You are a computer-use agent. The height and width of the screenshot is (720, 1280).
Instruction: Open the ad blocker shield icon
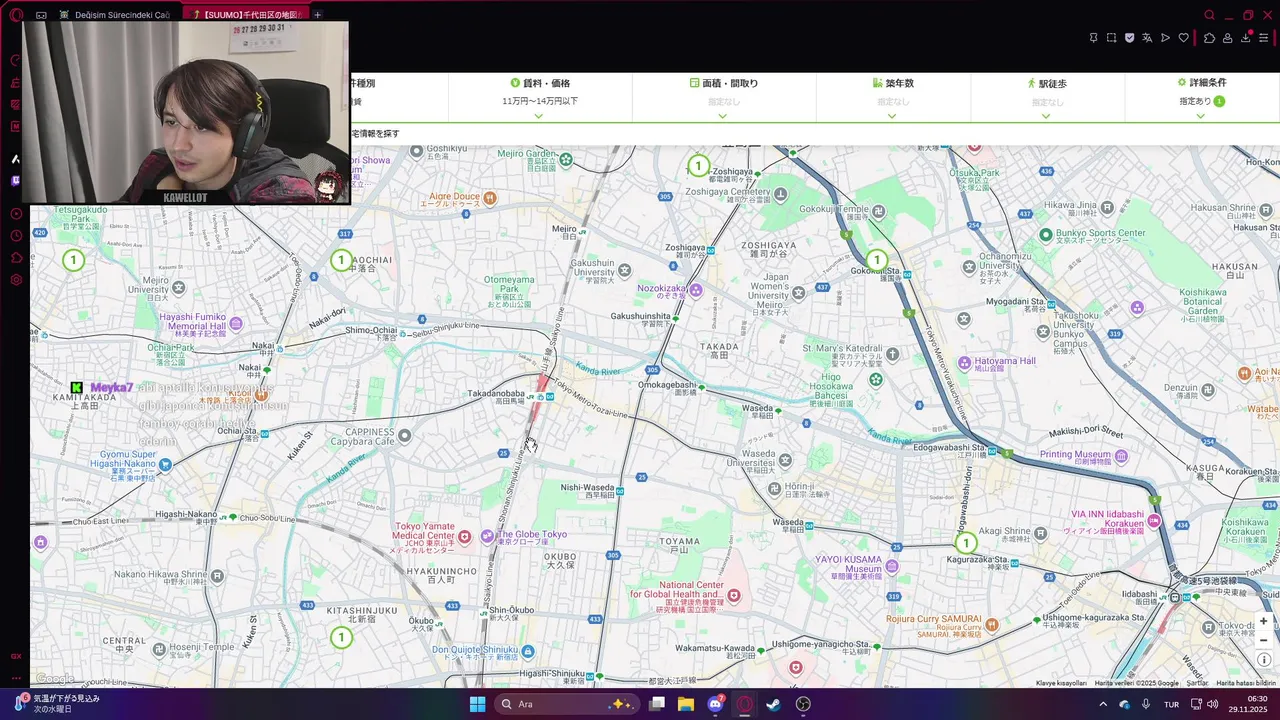coord(1129,38)
